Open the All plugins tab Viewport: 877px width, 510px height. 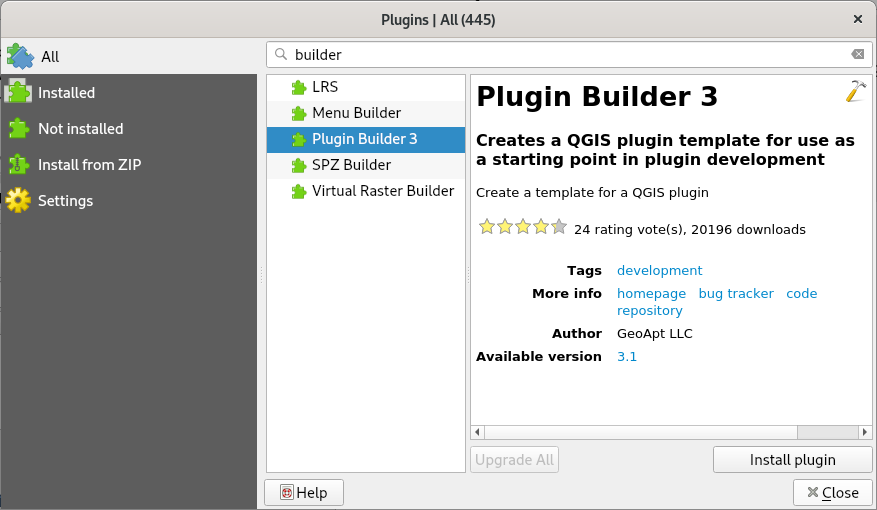(129, 56)
